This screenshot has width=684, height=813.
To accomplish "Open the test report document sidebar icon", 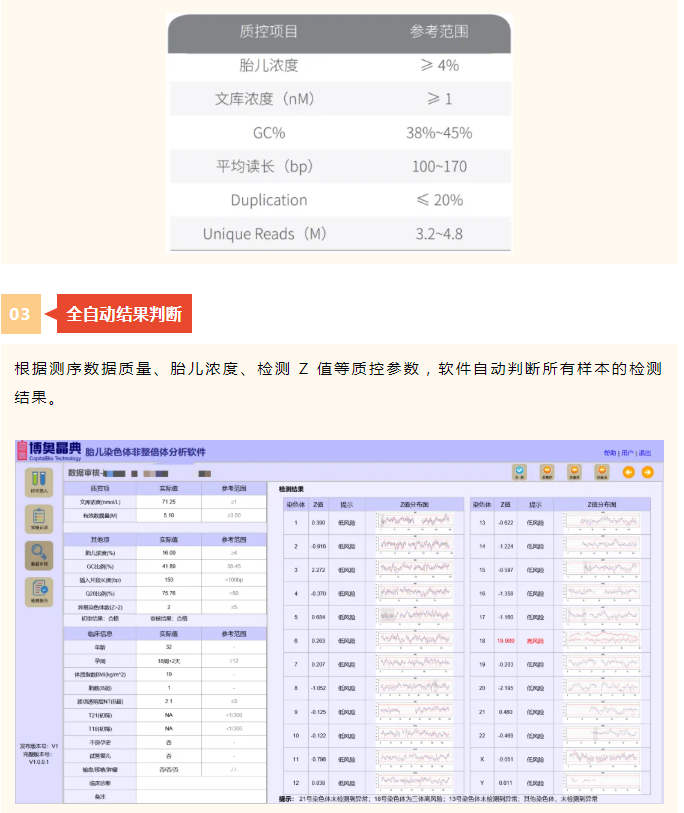I will [x=39, y=592].
